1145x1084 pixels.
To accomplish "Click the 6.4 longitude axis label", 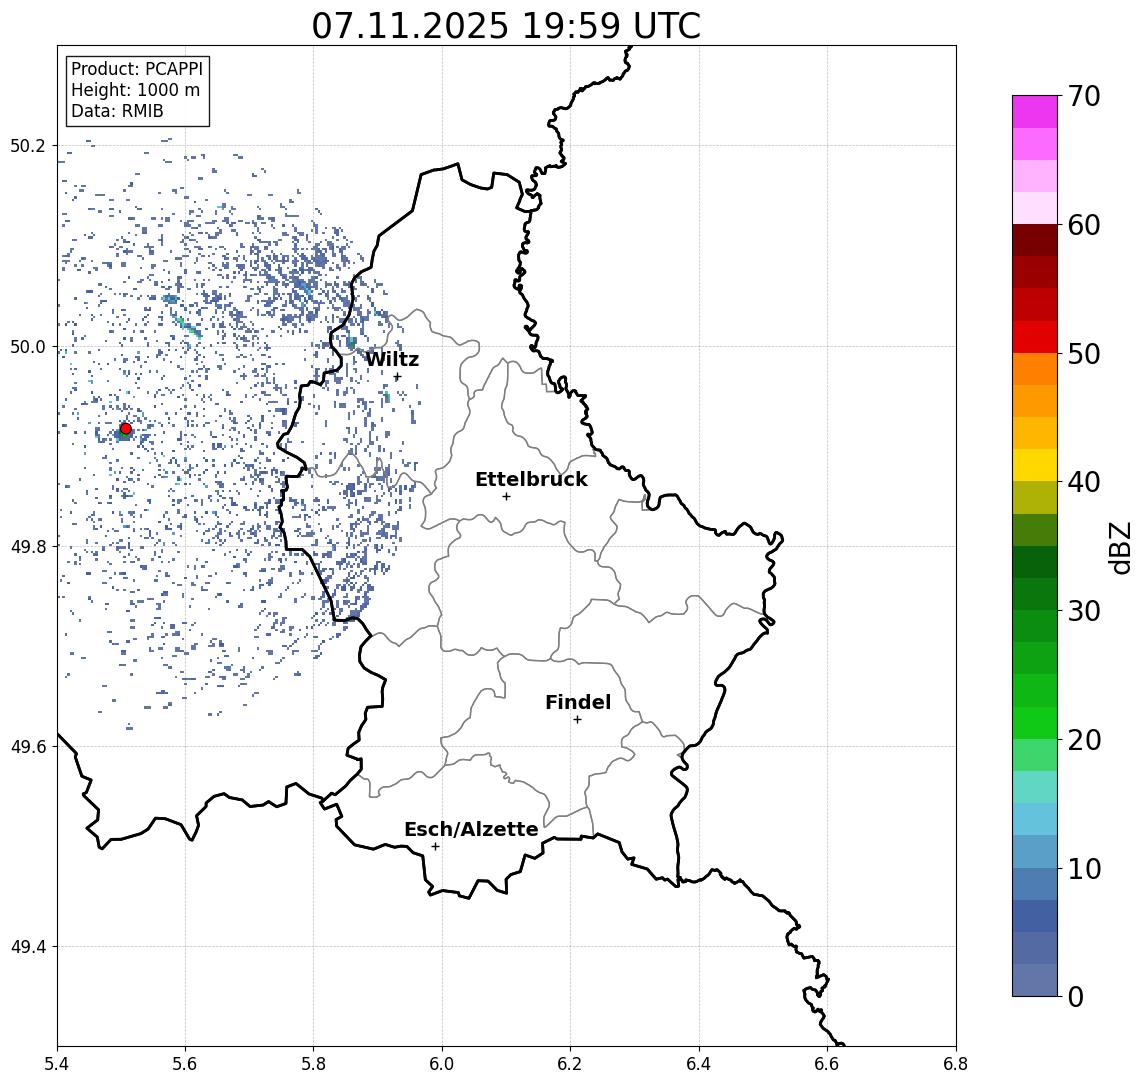I will click(x=699, y=1064).
